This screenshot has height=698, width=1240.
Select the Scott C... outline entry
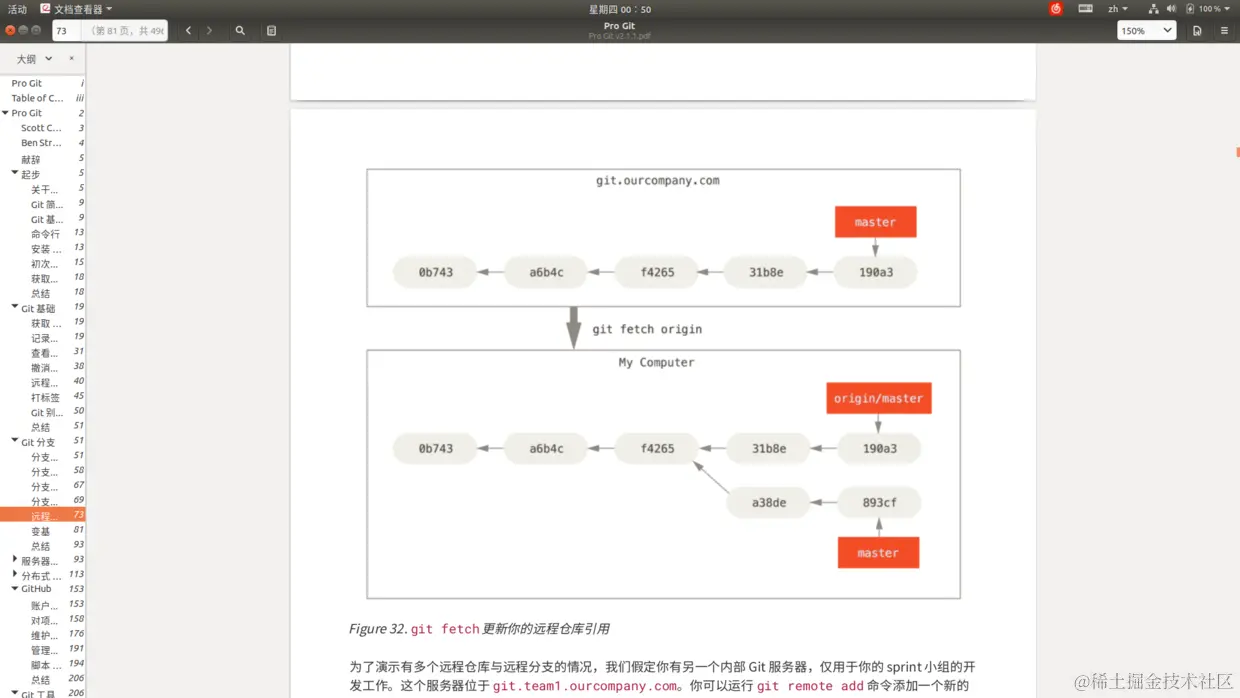(43, 128)
